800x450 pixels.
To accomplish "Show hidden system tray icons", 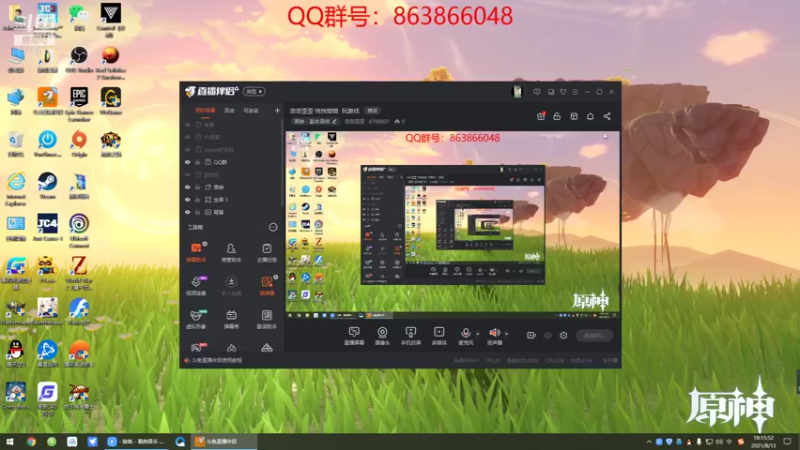I will click(649, 442).
